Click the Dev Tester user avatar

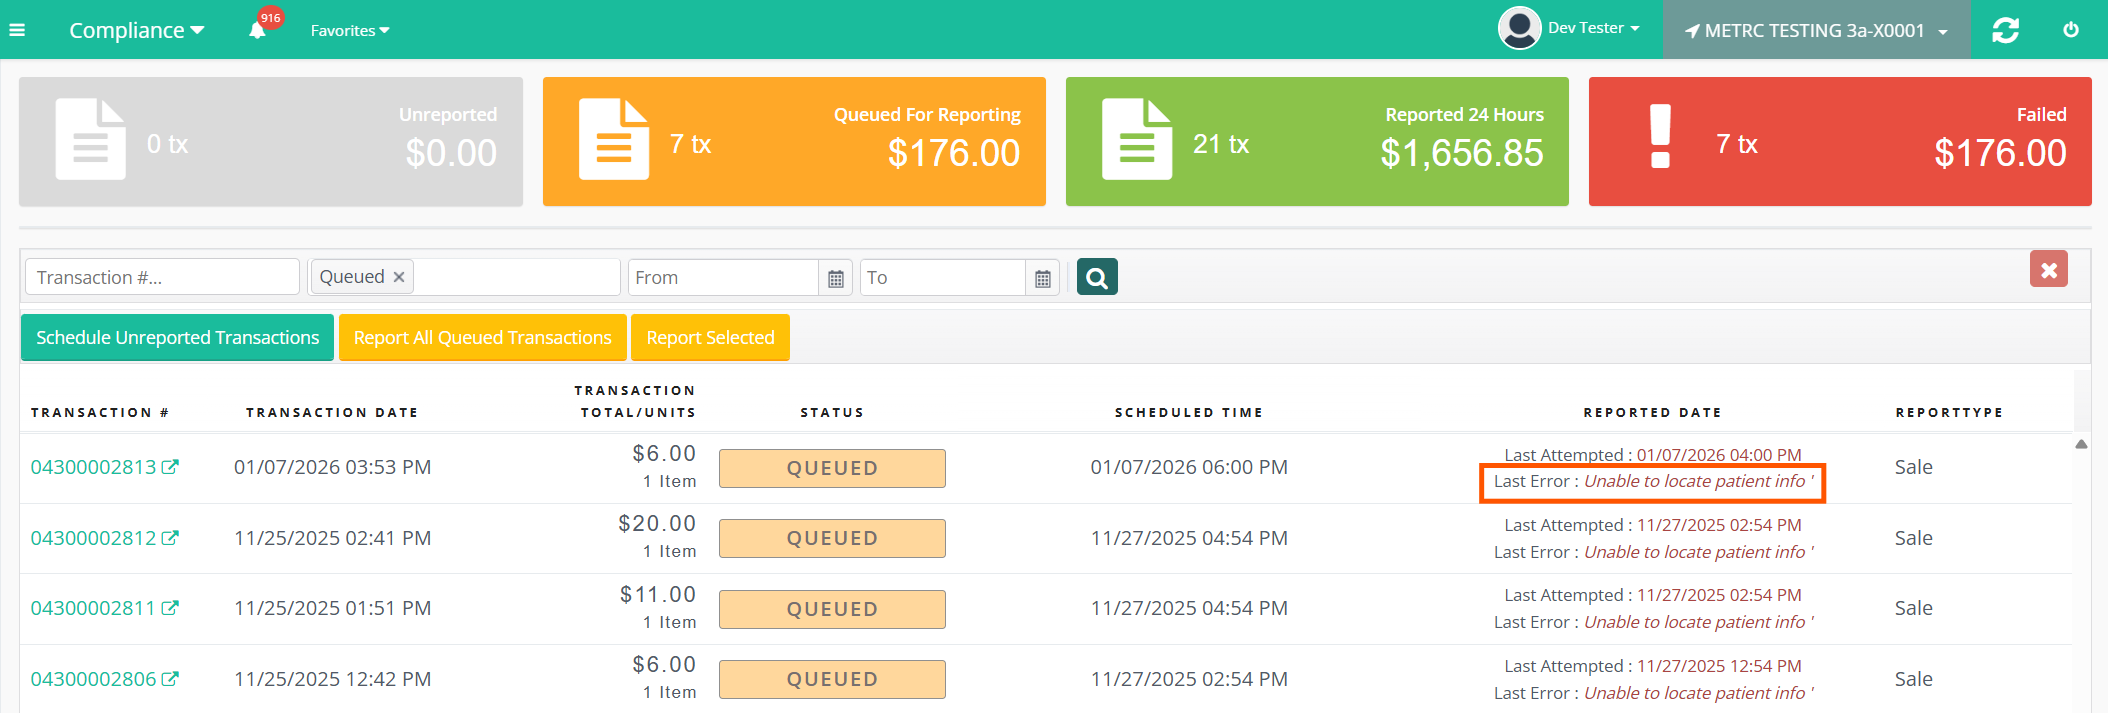pos(1519,28)
